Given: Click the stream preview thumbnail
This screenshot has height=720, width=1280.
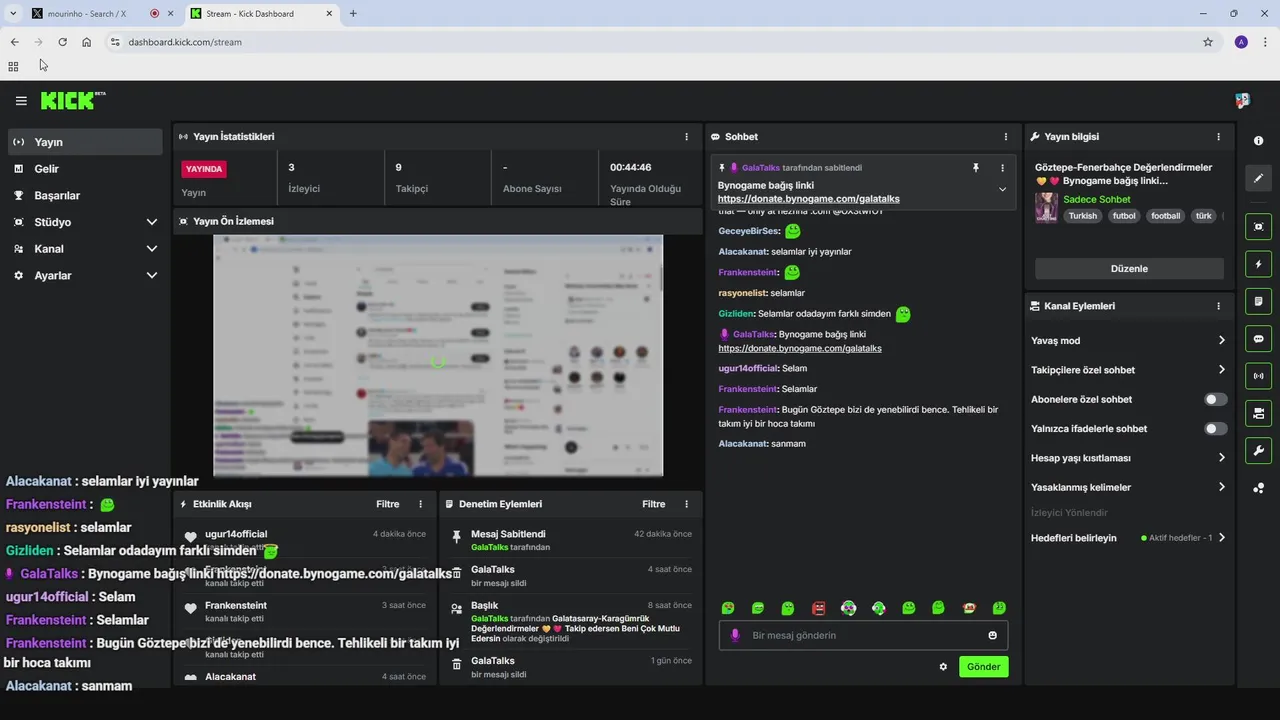Looking at the screenshot, I should coord(438,356).
